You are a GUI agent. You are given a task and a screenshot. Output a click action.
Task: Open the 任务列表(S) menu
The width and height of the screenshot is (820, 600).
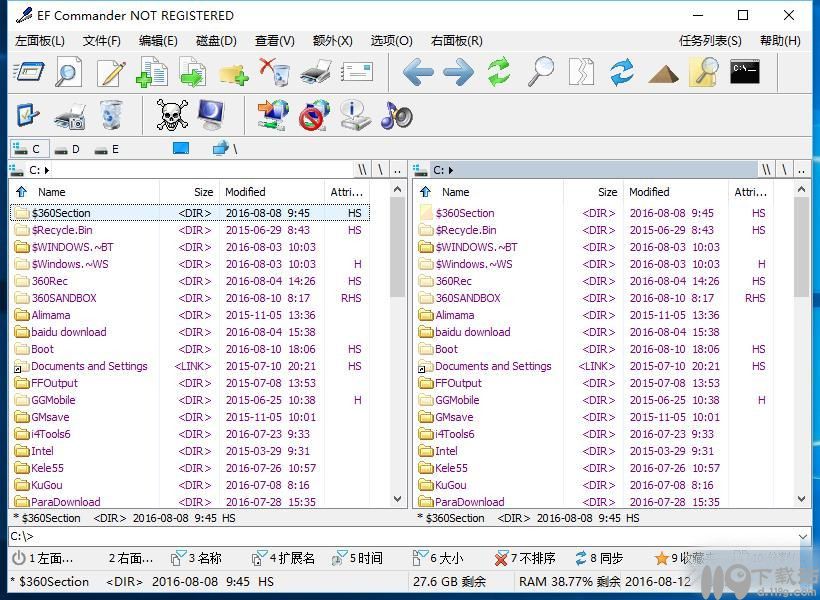point(710,41)
